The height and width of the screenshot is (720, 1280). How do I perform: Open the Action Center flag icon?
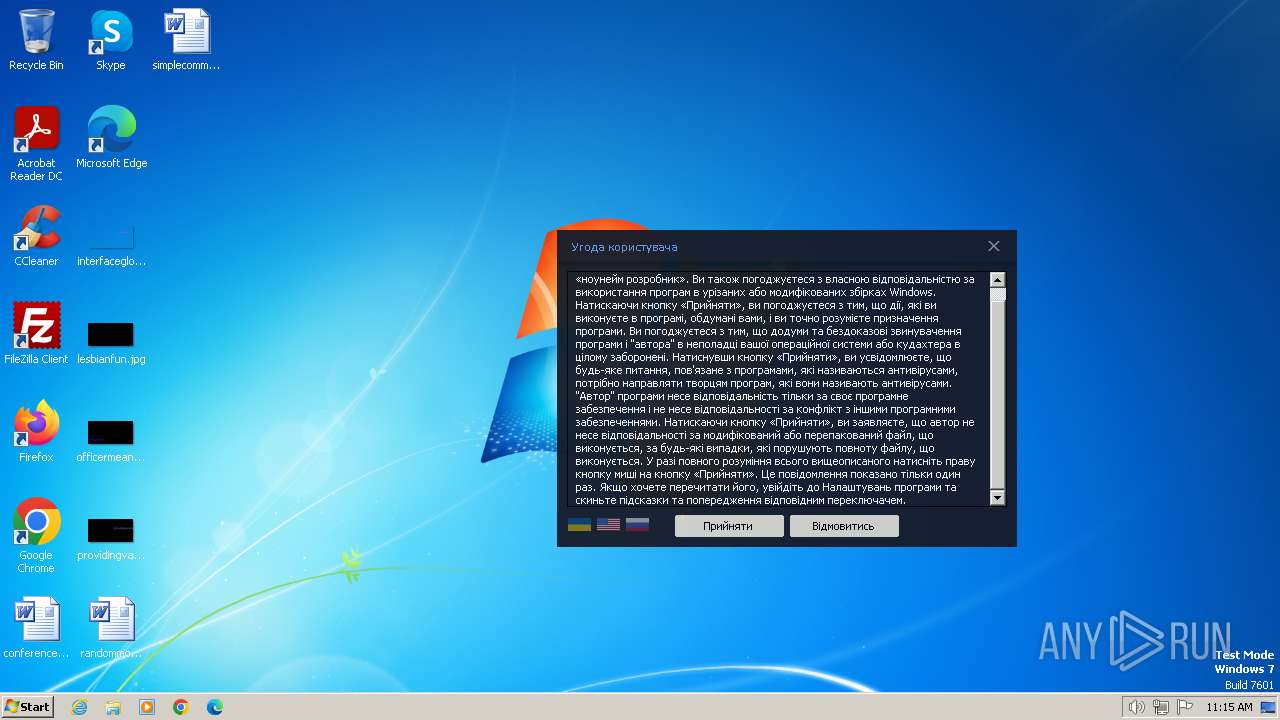tap(1185, 707)
